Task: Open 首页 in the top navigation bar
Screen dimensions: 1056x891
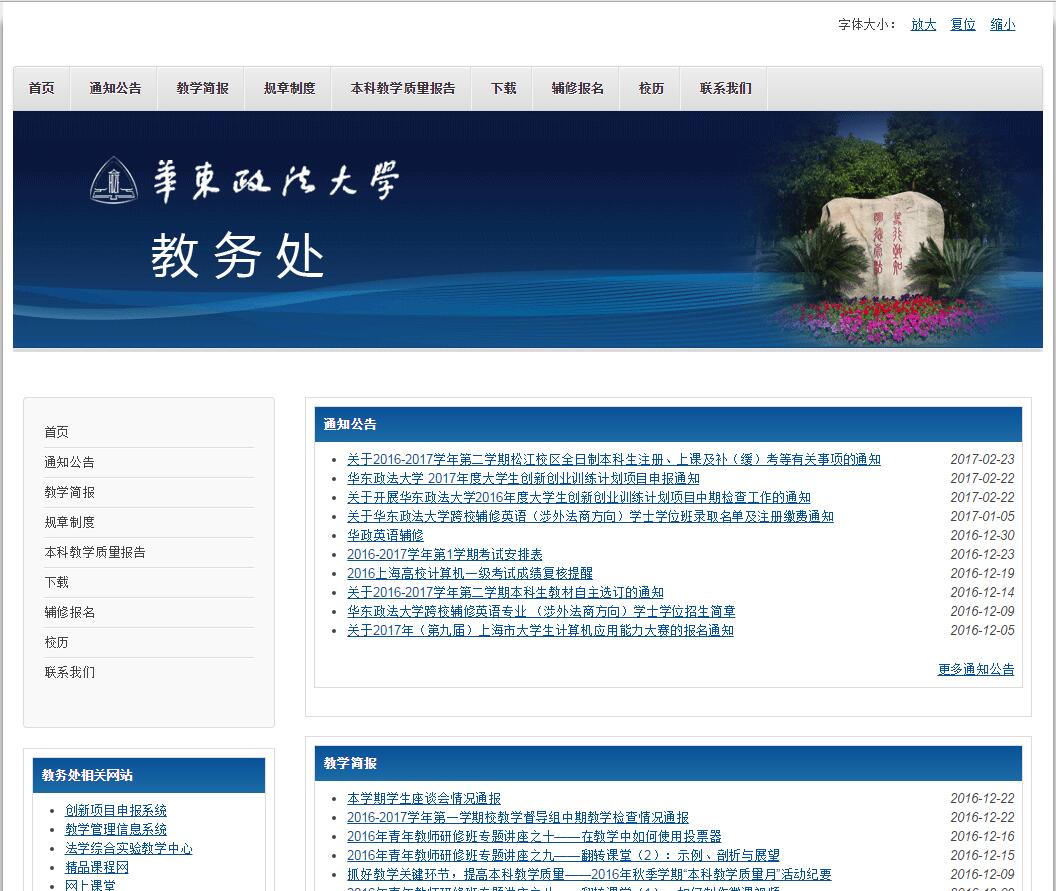Action: (x=42, y=88)
